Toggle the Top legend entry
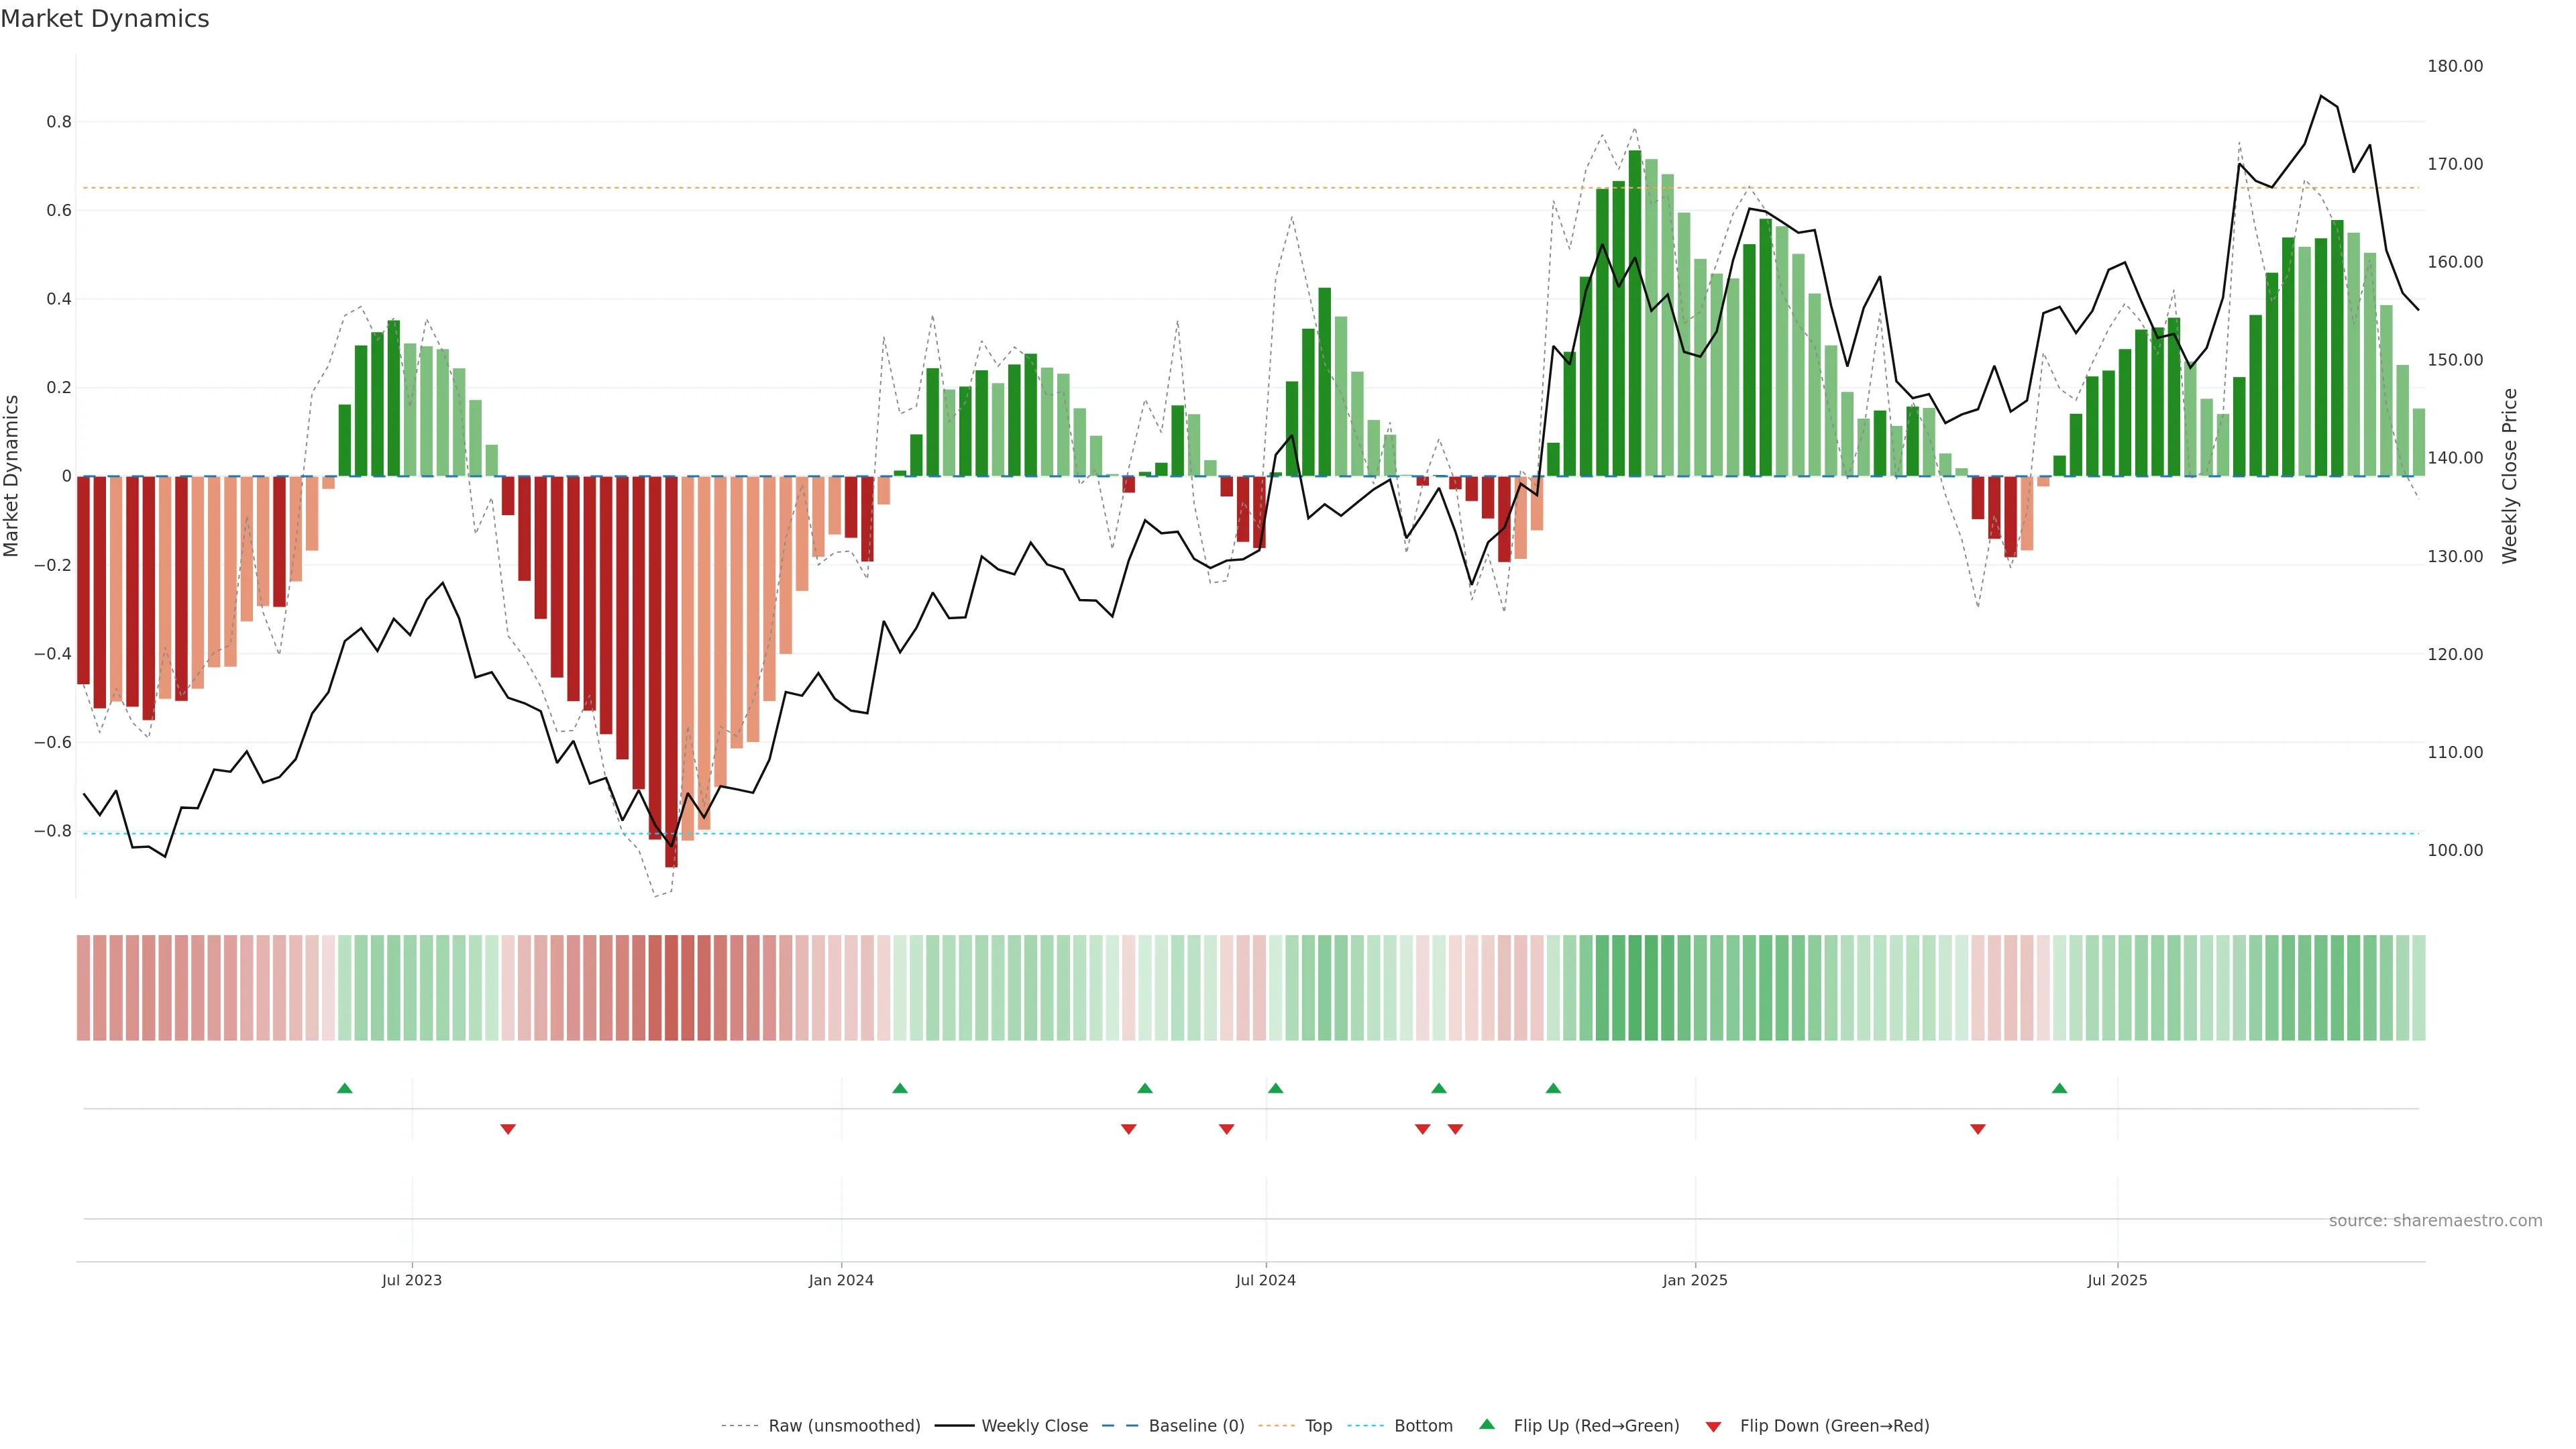 pyautogui.click(x=1318, y=1425)
